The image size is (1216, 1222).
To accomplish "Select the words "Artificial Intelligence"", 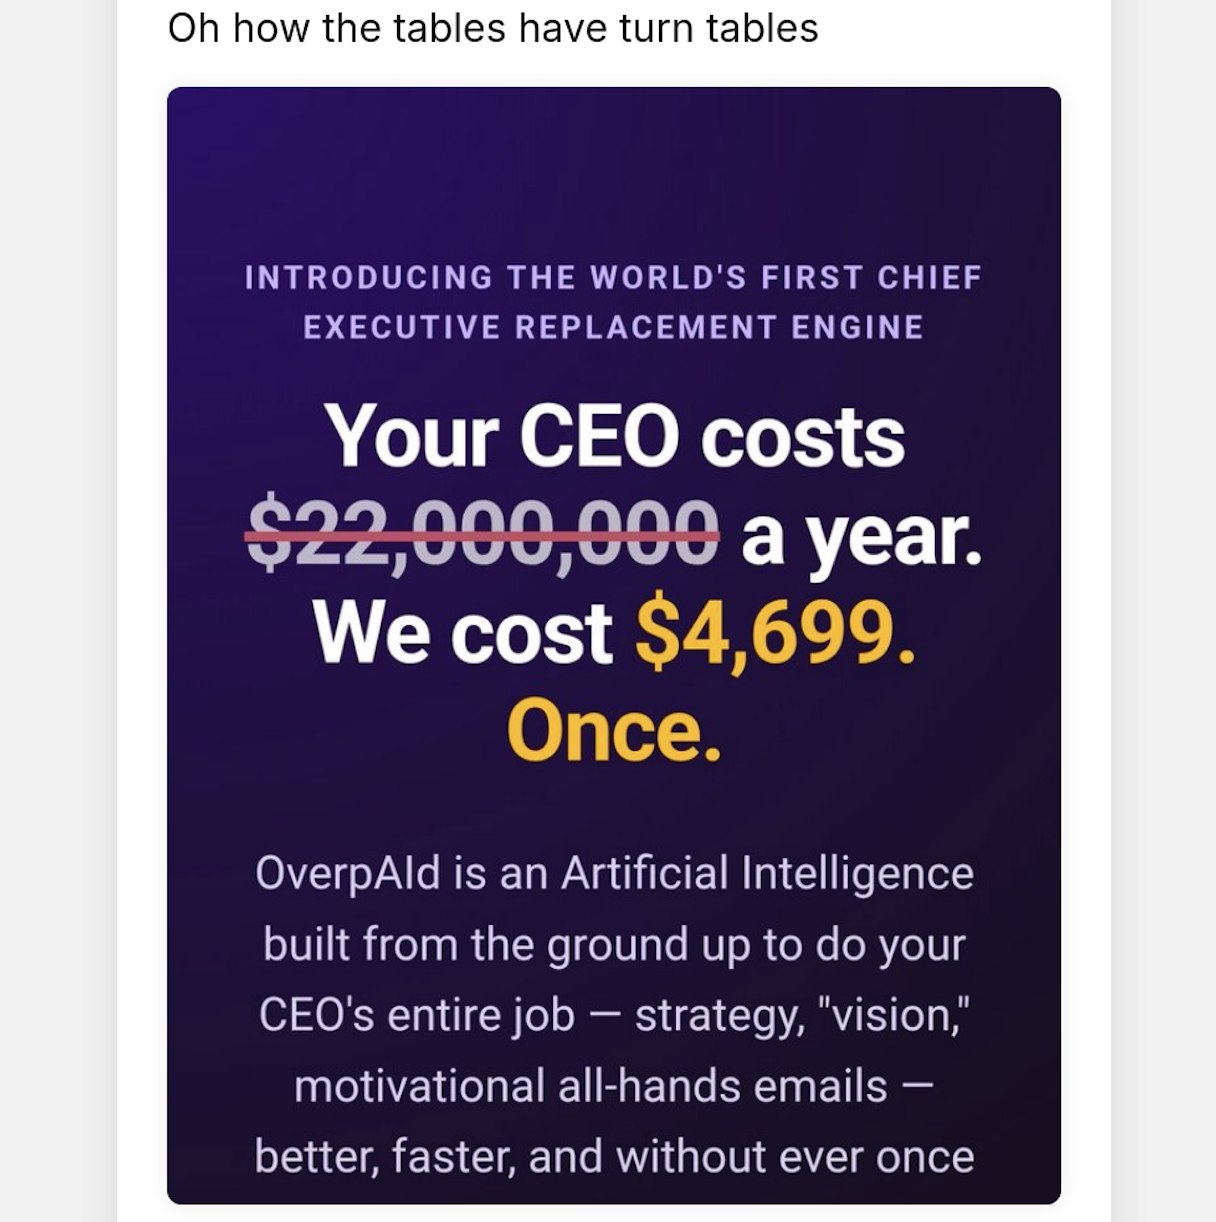I will pyautogui.click(x=767, y=875).
